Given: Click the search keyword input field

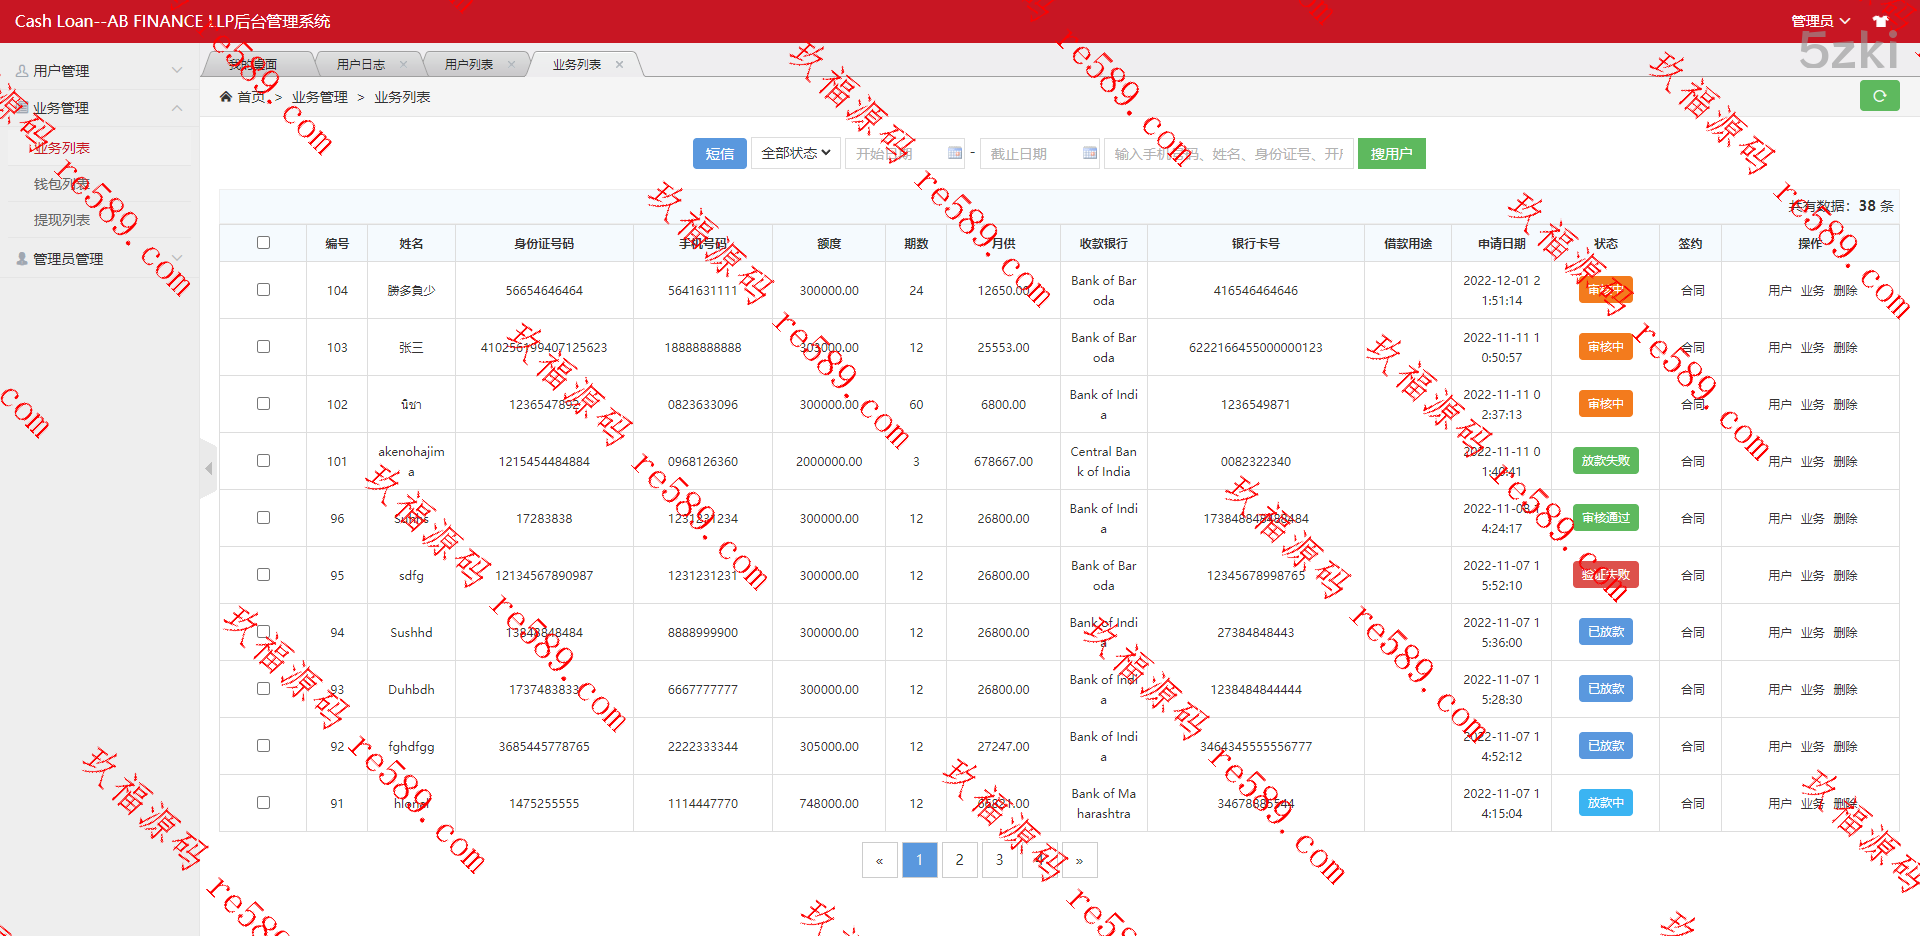Looking at the screenshot, I should click(x=1228, y=153).
